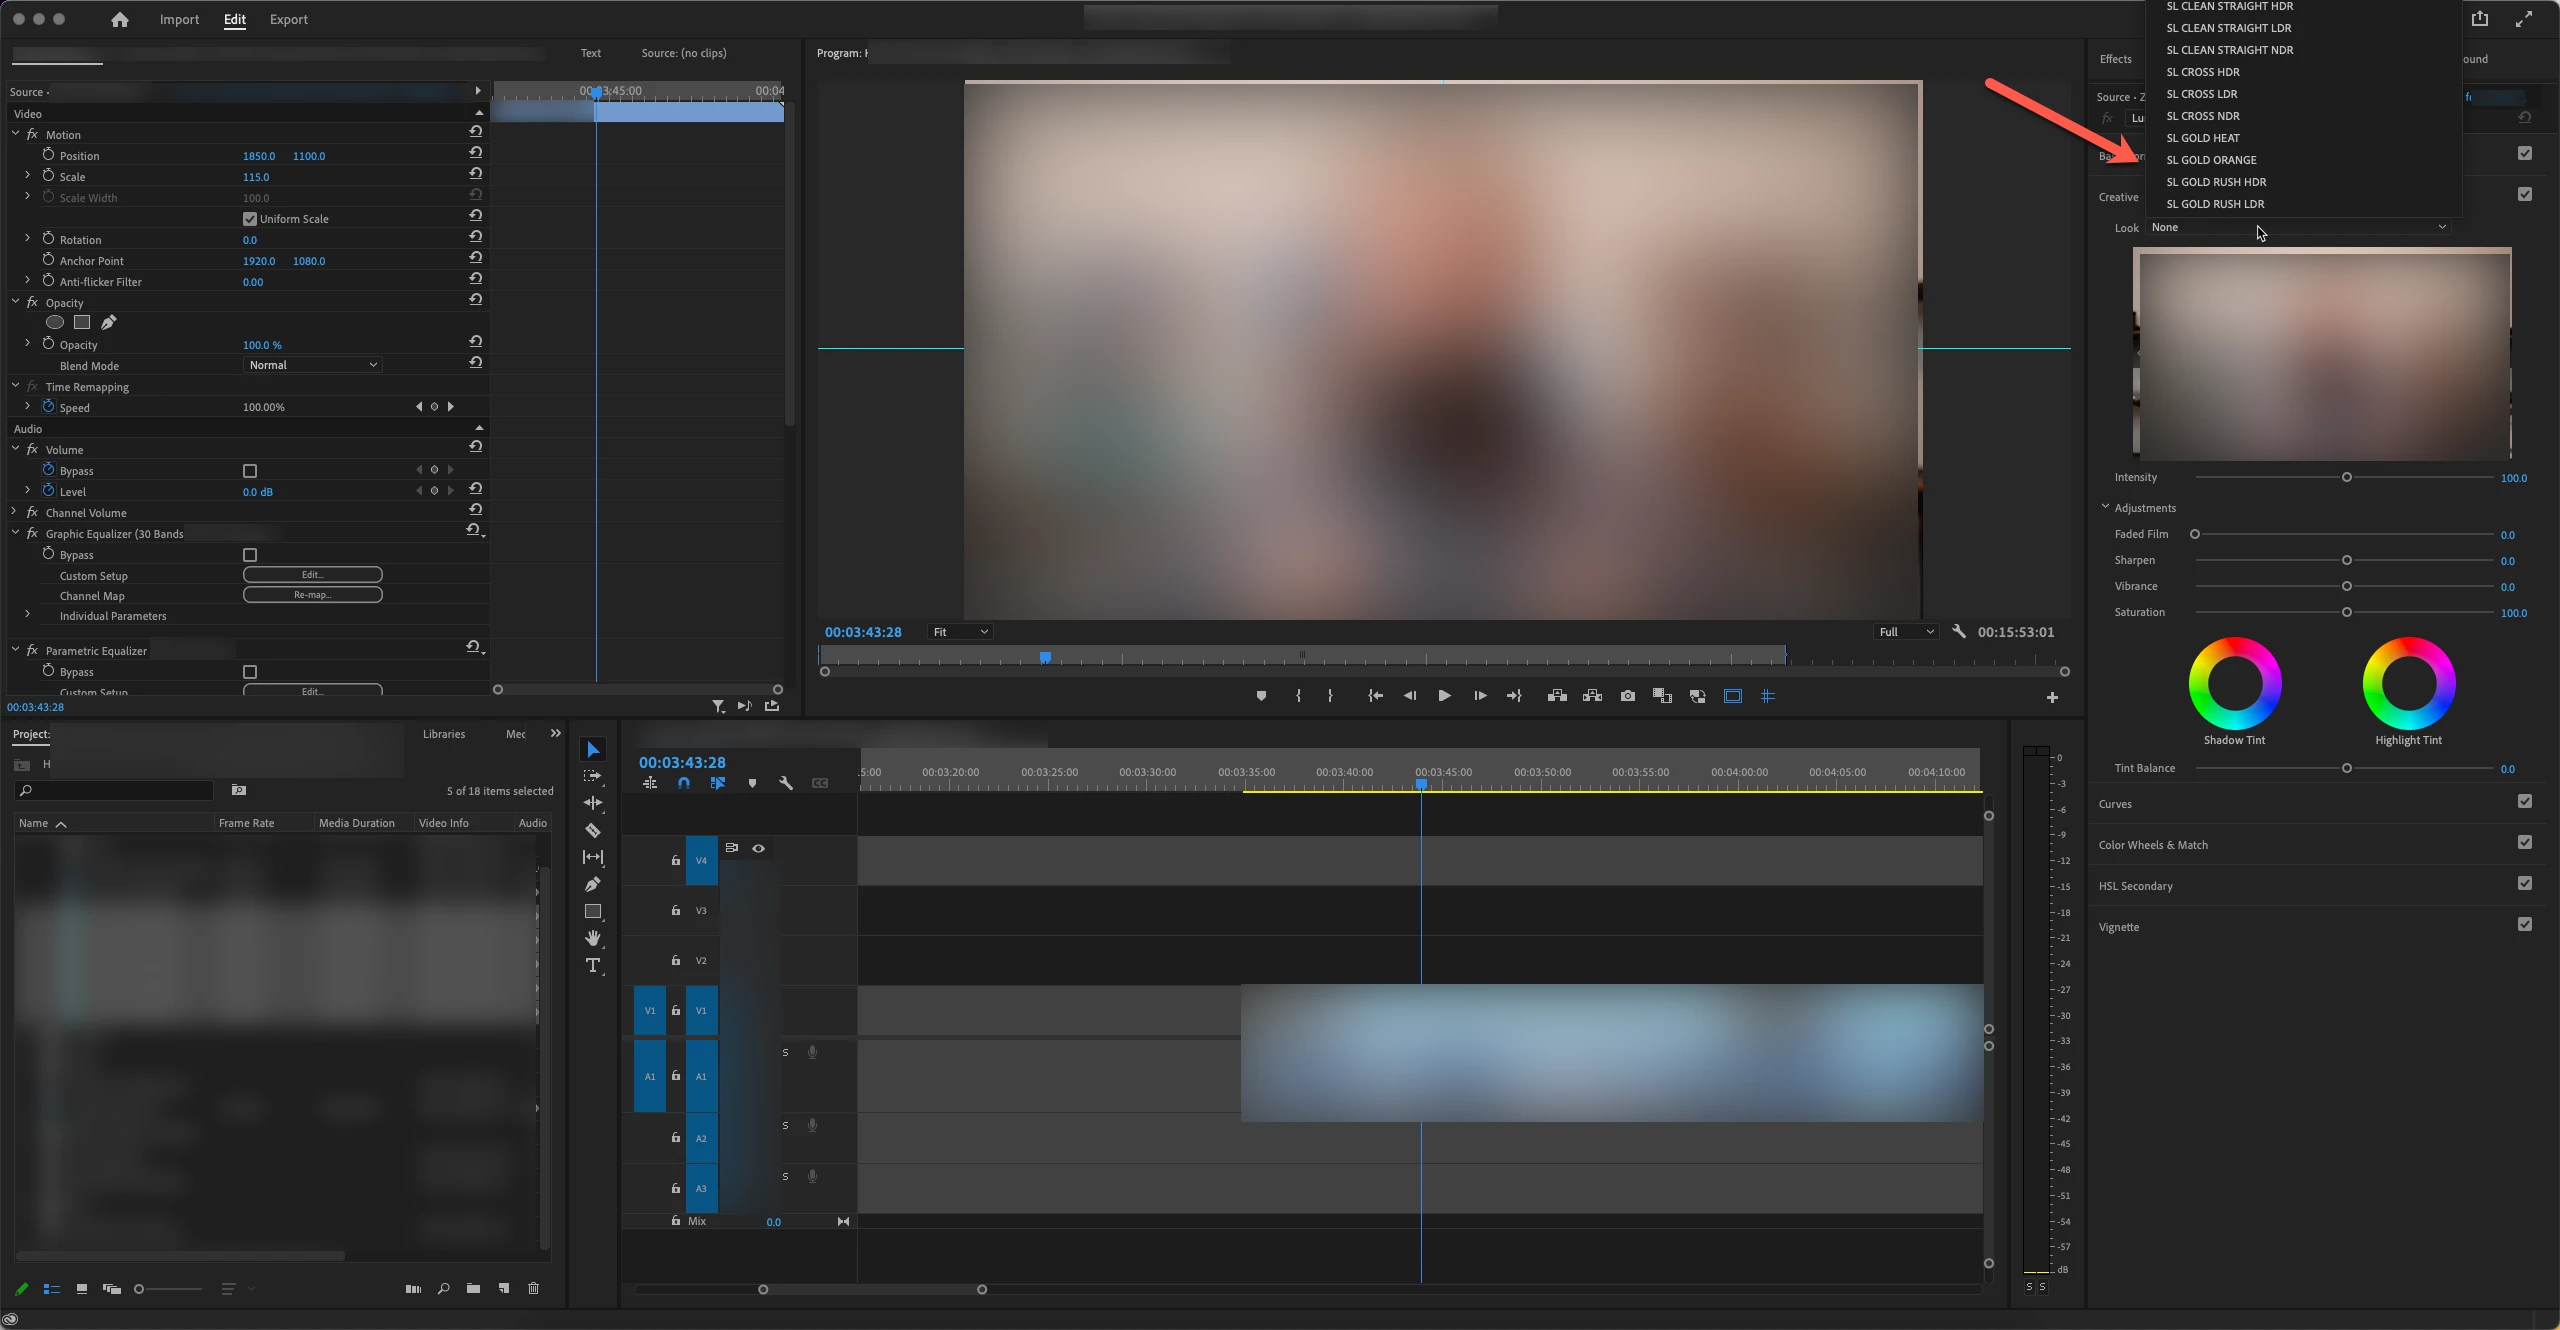Switch to the Export tab
2560x1330 pixels.
pos(288,19)
